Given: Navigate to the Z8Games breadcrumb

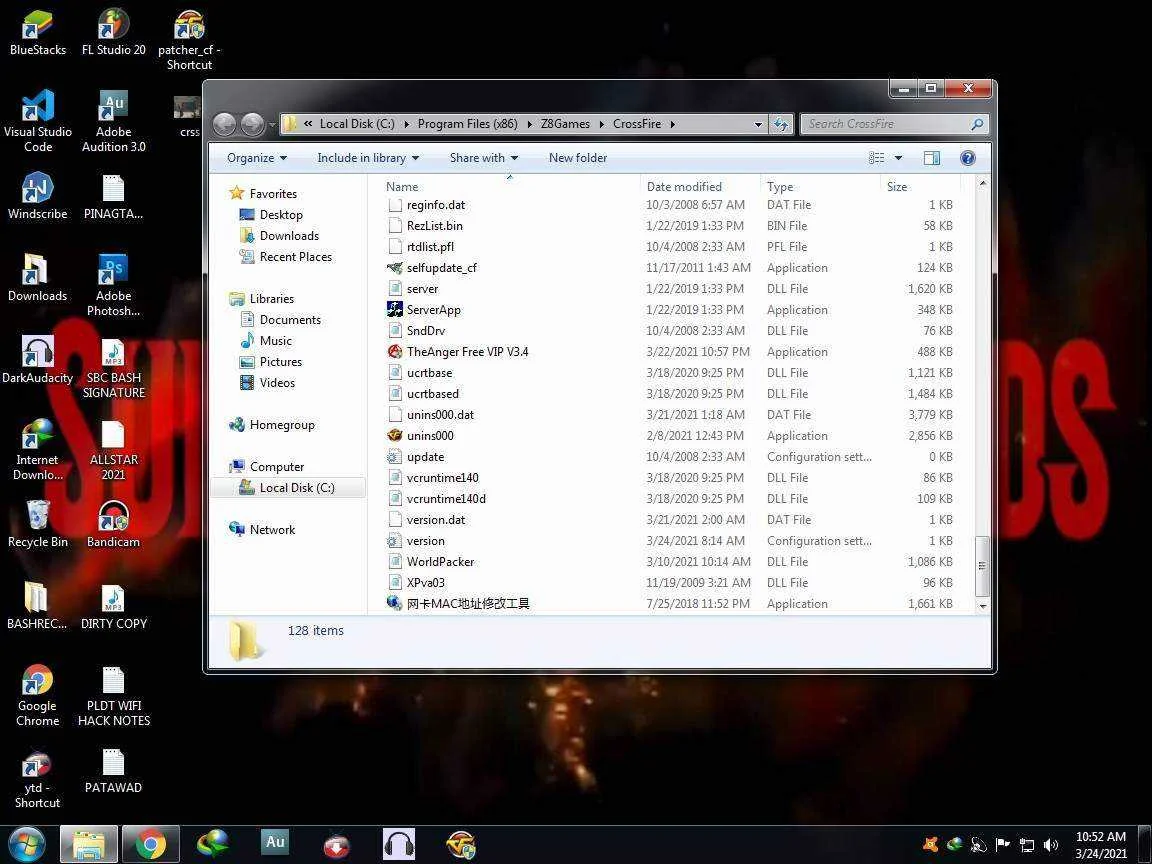Looking at the screenshot, I should point(565,124).
